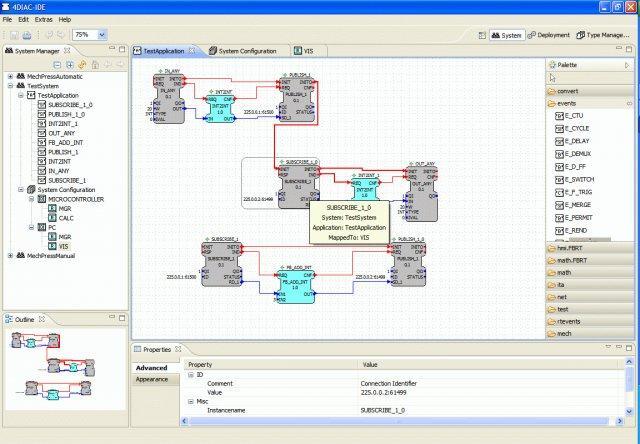This screenshot has height=444, width=640.
Task: Select E_CYCLE block in palette
Action: [572, 129]
